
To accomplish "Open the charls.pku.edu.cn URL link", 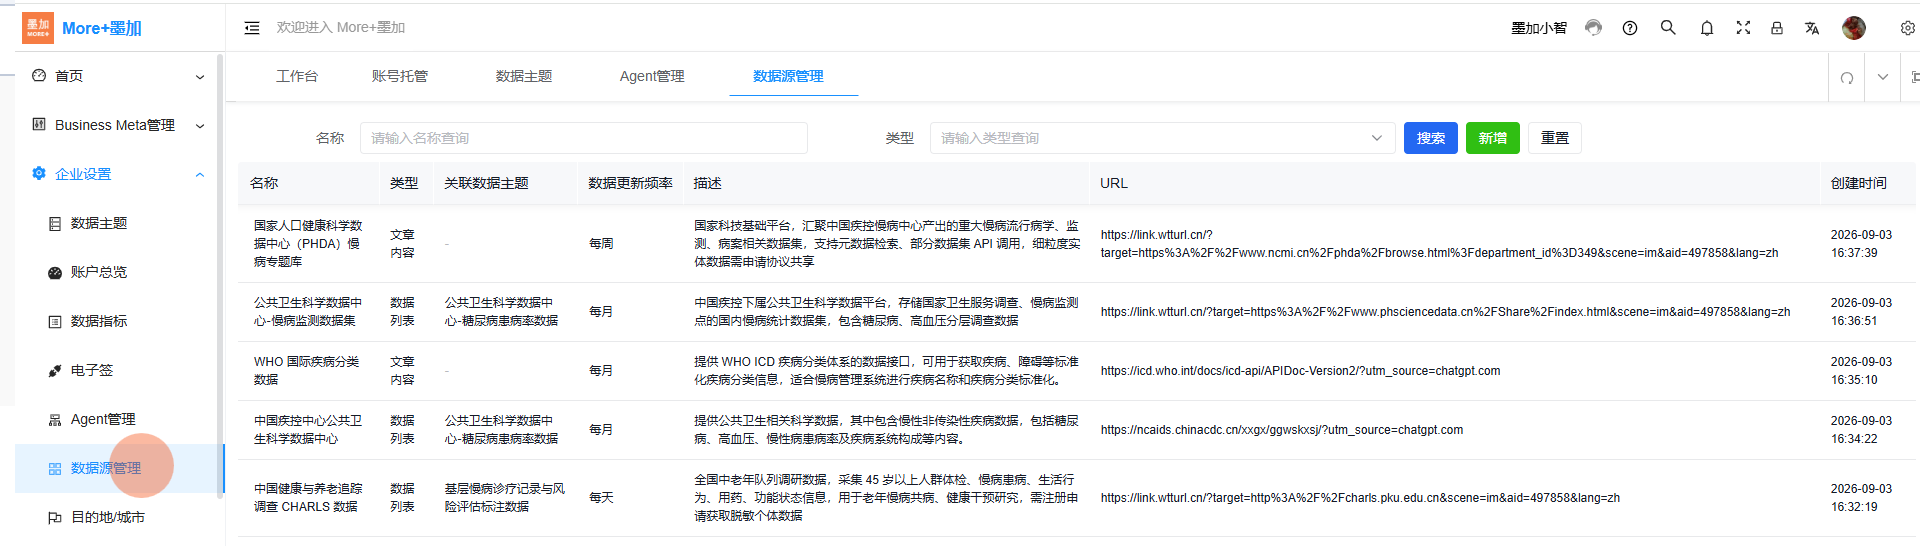I will pyautogui.click(x=1360, y=498).
